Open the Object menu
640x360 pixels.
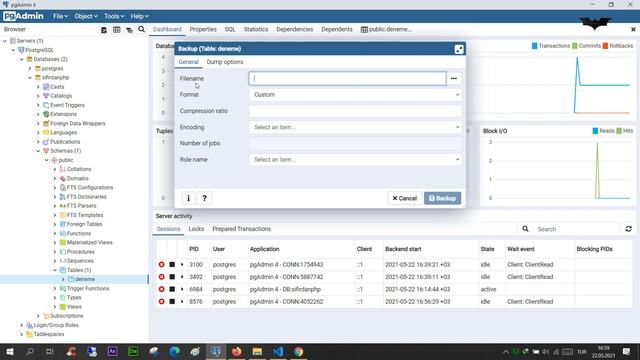point(86,16)
